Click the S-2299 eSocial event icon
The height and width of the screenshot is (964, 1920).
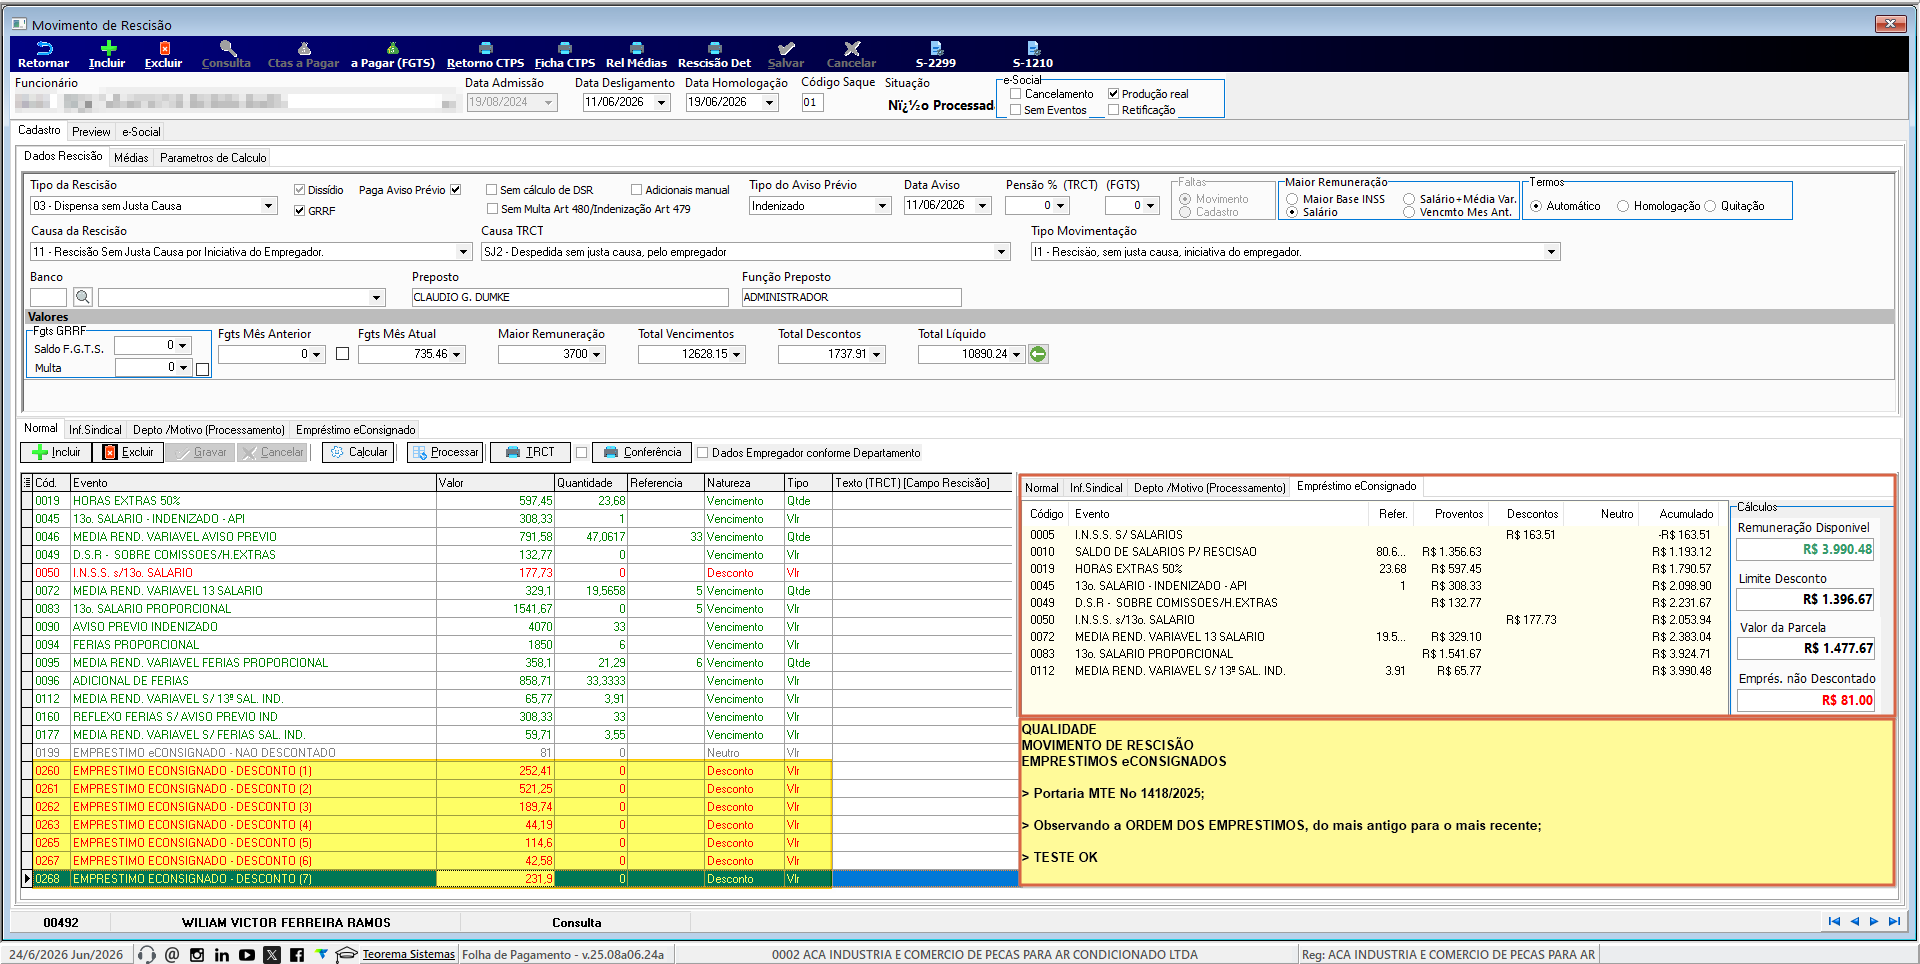tap(936, 54)
